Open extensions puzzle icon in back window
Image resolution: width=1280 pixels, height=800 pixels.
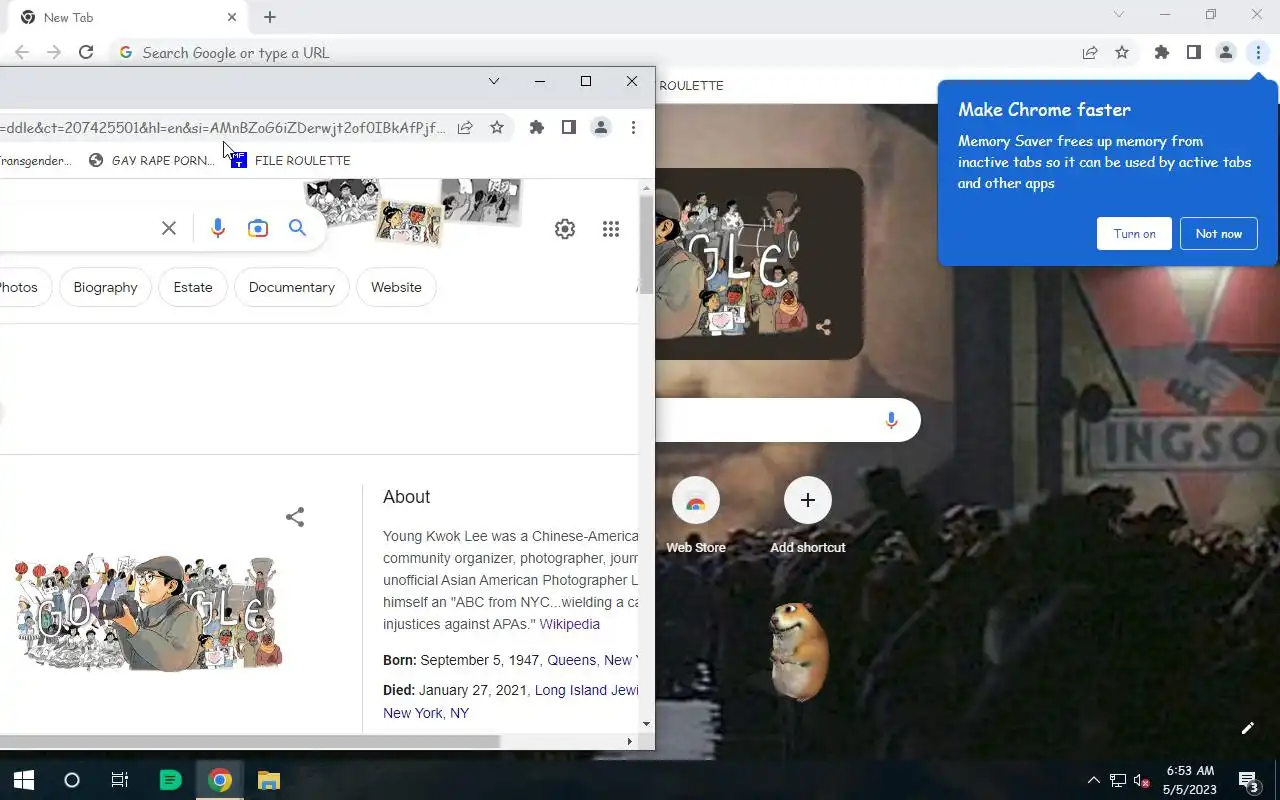1162,53
